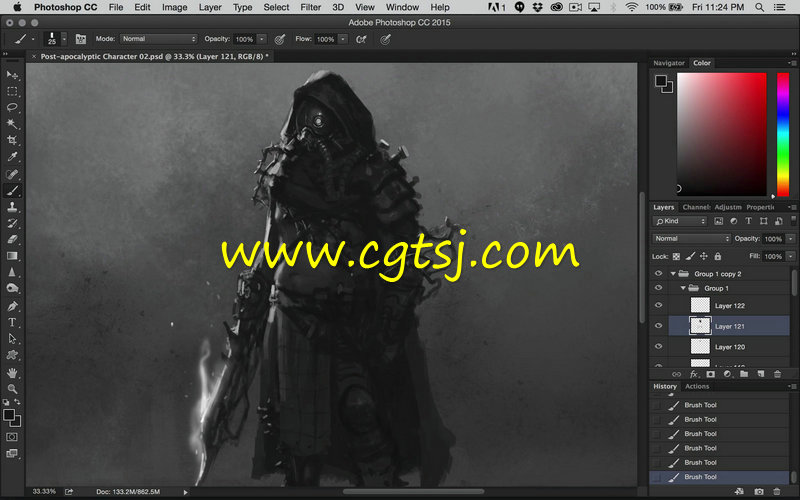800x500 pixels.
Task: Select the Path Selection tool
Action: click(12, 339)
